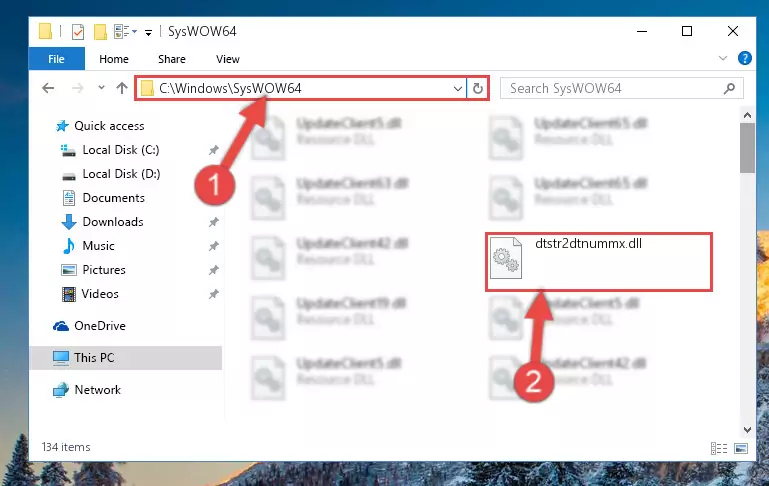This screenshot has height=486, width=769.
Task: Open the address bar history dropdown
Action: pyautogui.click(x=458, y=89)
